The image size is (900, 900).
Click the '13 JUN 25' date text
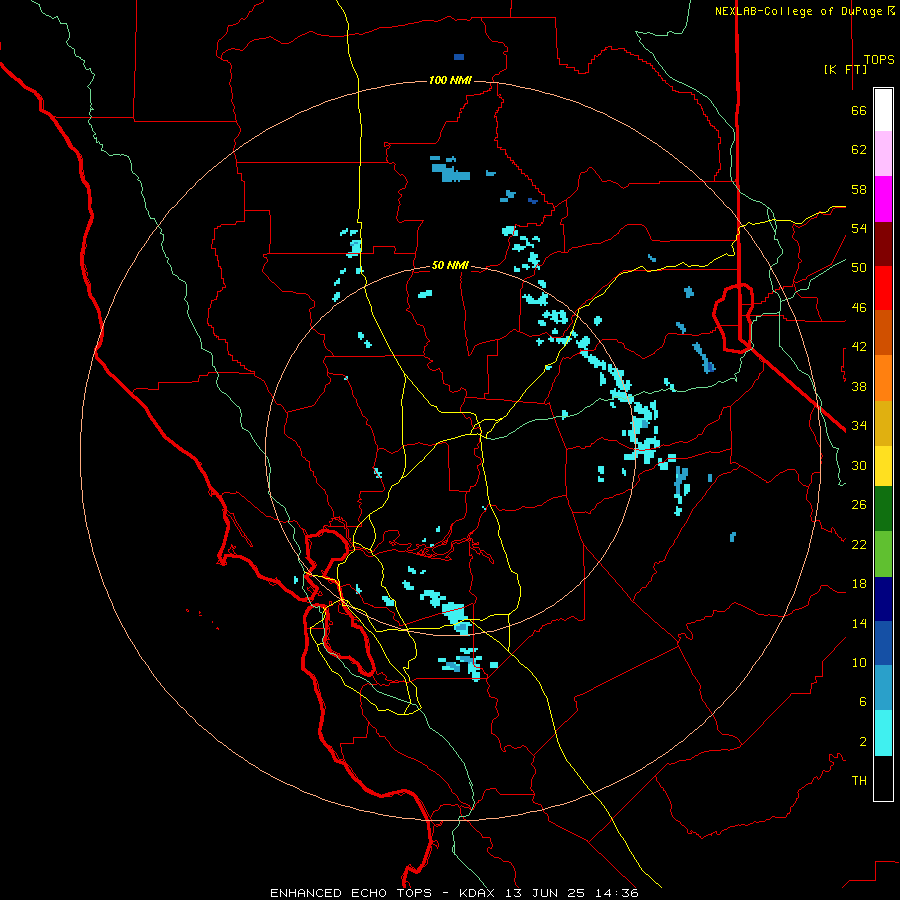click(545, 893)
